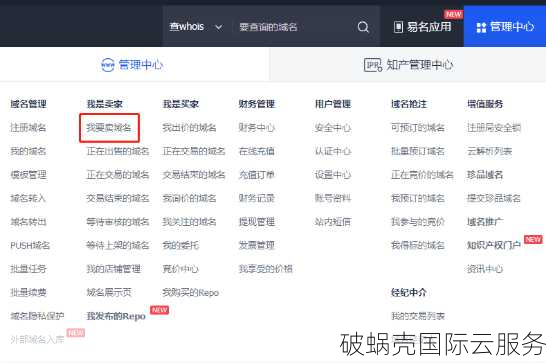This screenshot has width=546, height=363.
Task: Switch to the 管理中心 tab with globe icon
Action: tap(132, 65)
